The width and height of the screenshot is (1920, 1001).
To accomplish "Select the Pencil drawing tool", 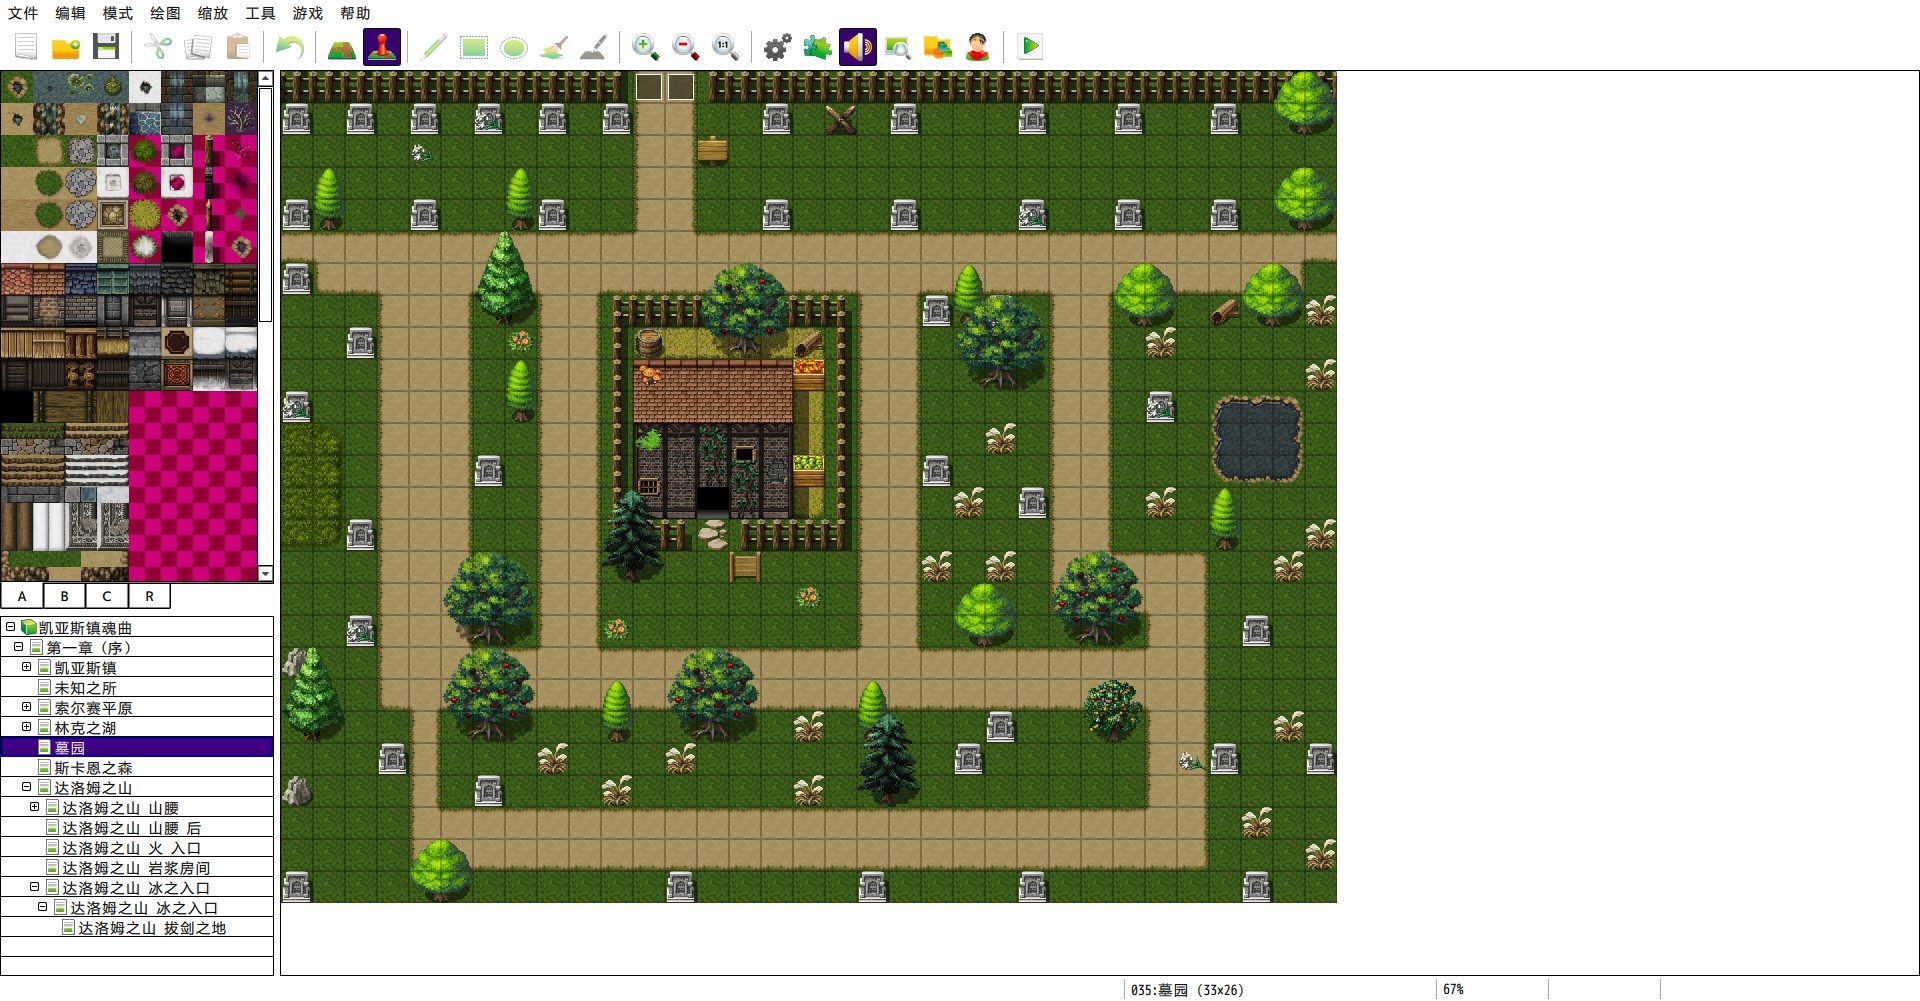I will tap(434, 47).
